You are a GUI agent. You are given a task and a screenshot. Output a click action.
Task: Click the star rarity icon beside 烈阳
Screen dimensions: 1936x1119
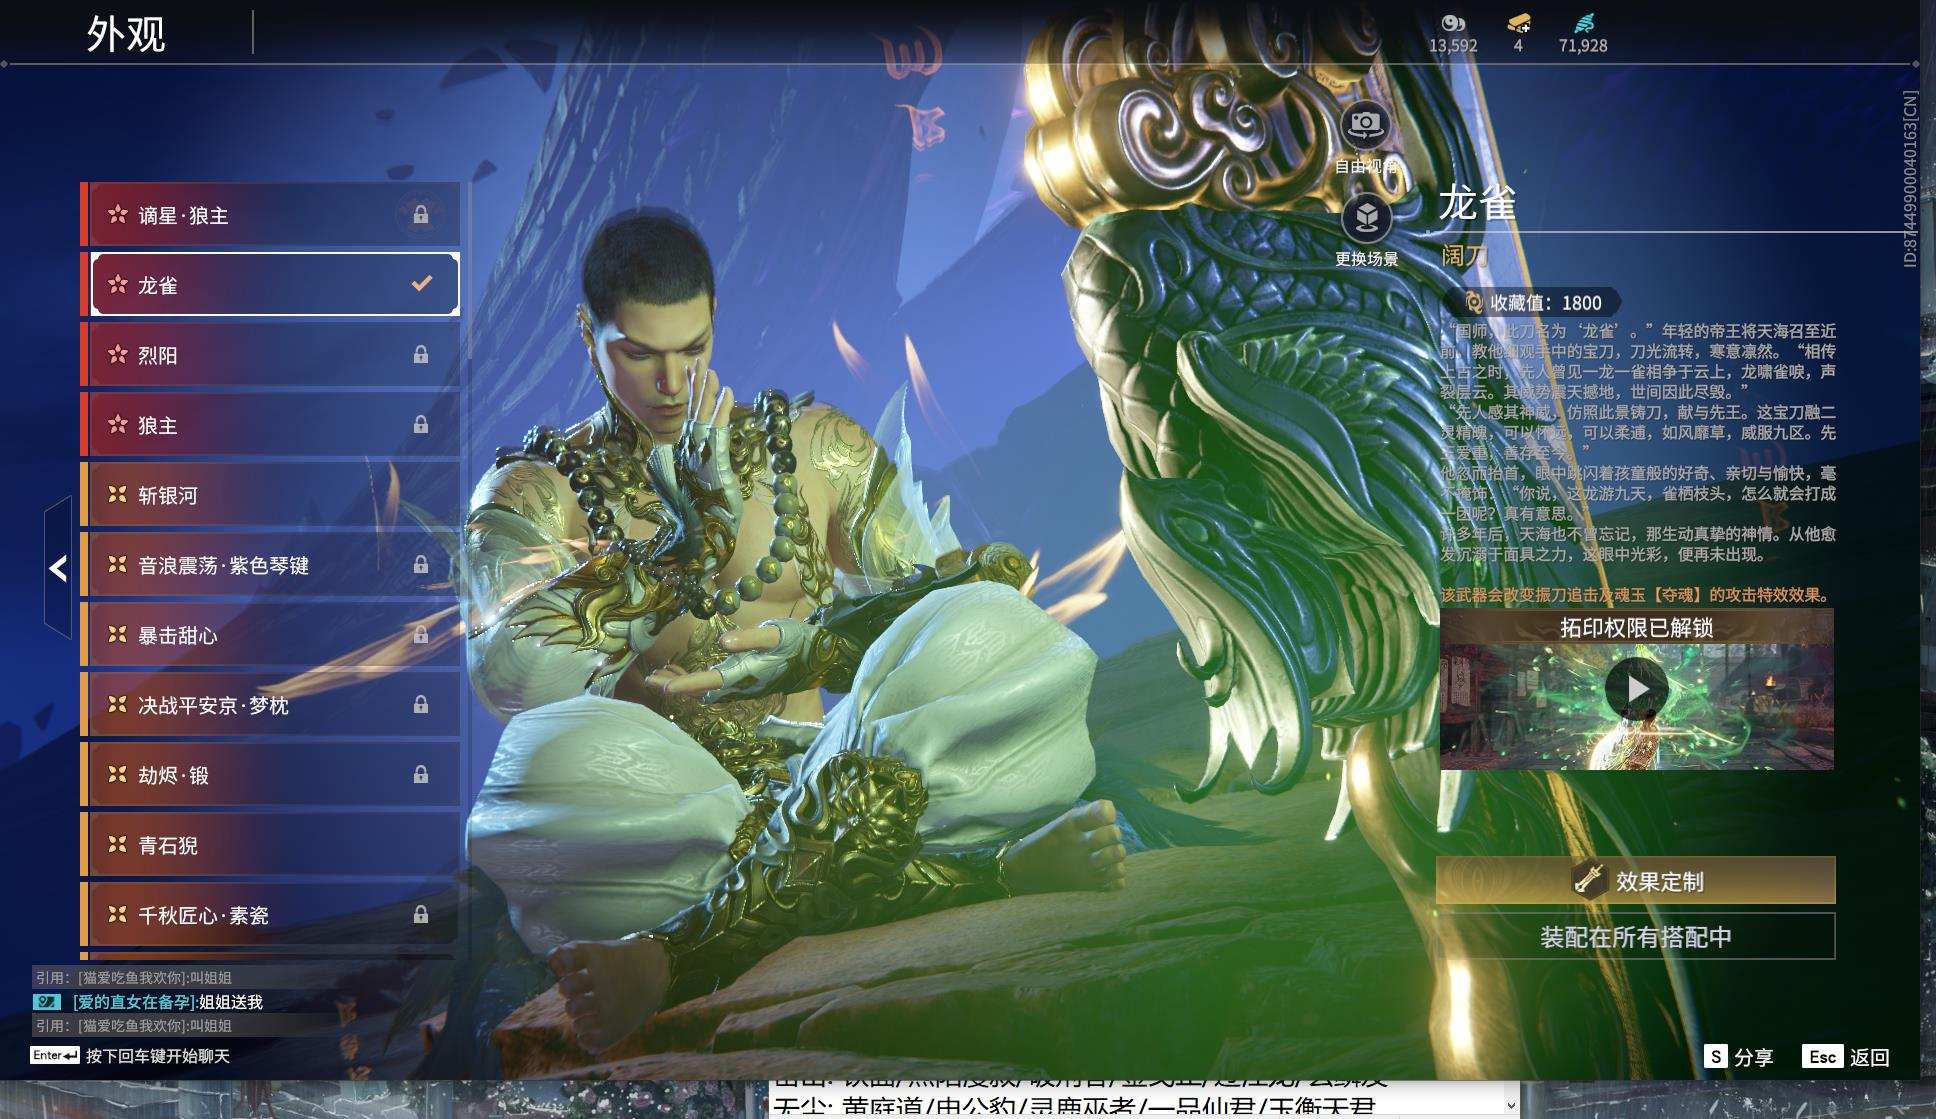click(118, 354)
